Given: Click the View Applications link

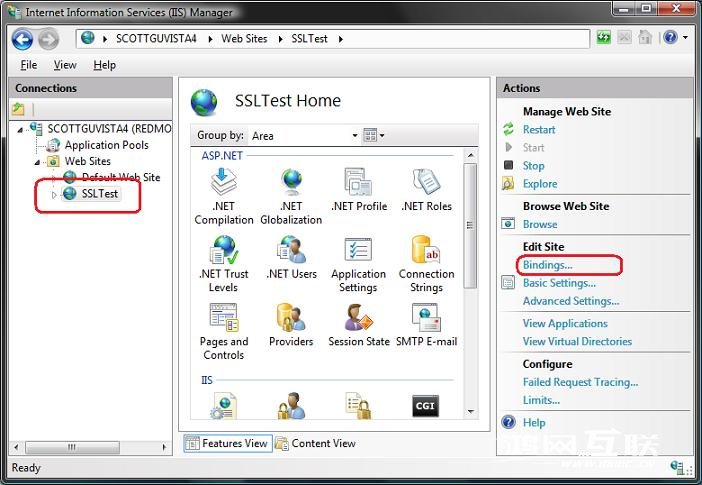Looking at the screenshot, I should coord(565,323).
